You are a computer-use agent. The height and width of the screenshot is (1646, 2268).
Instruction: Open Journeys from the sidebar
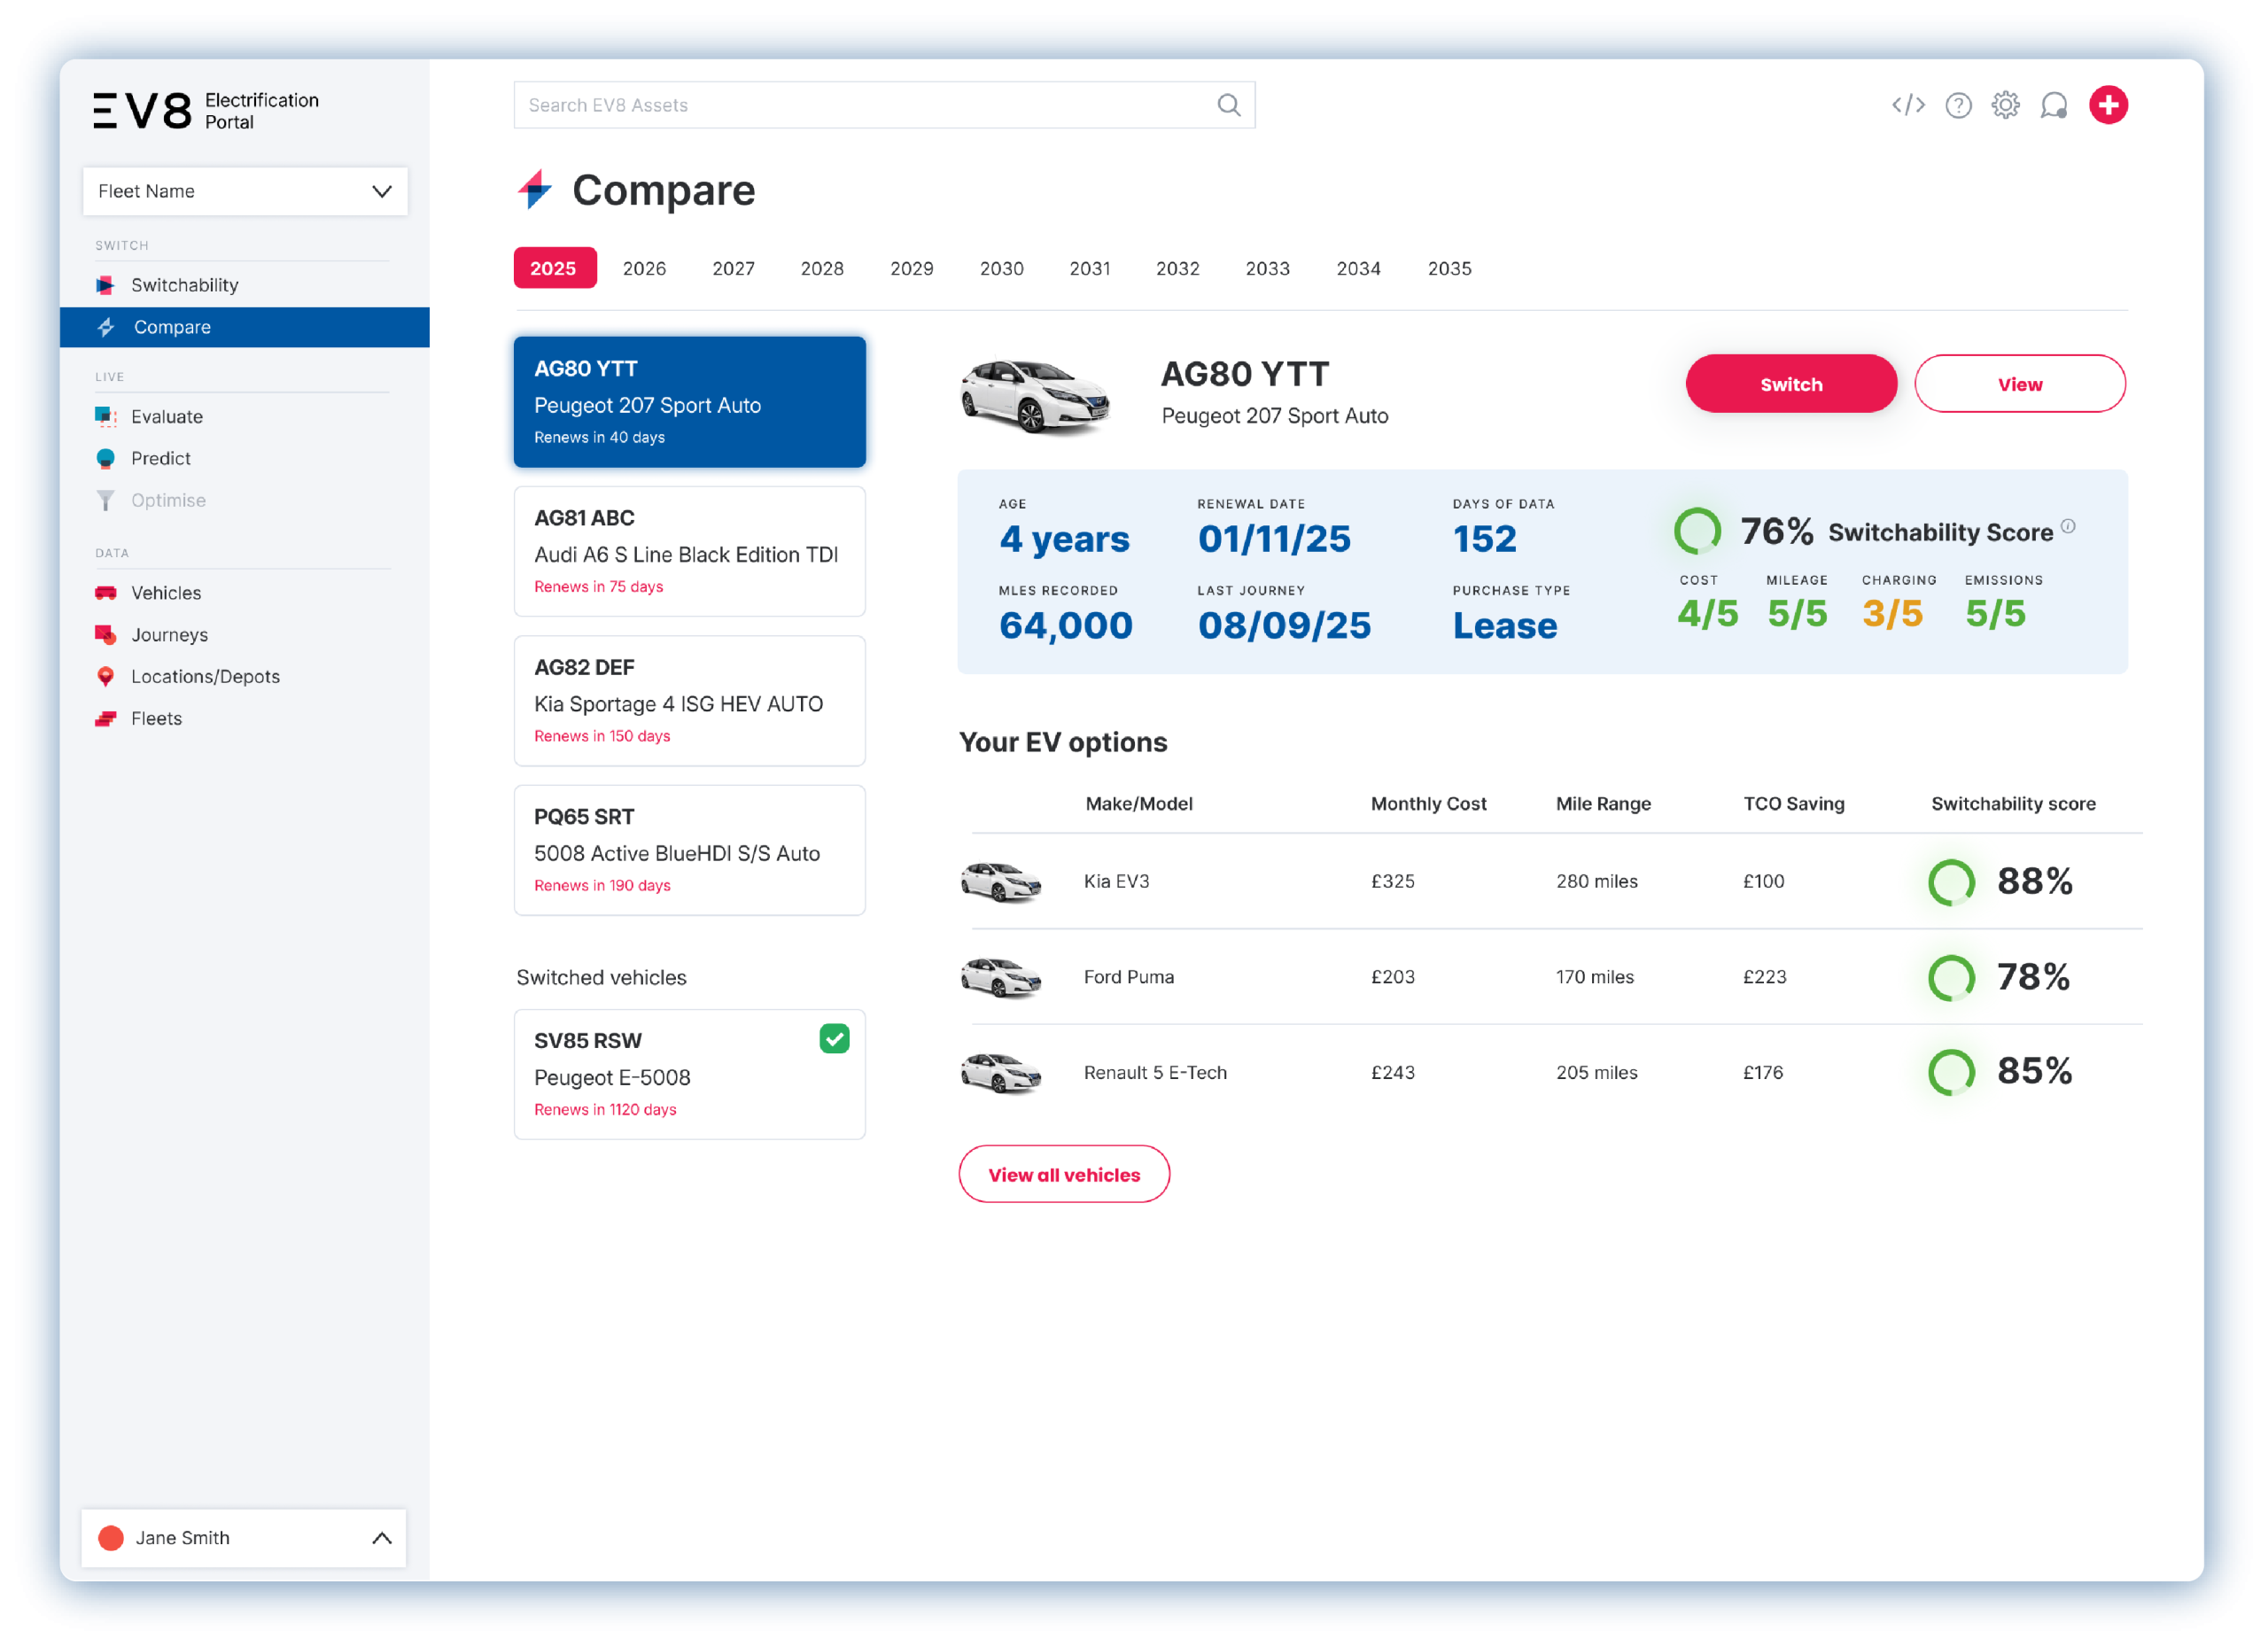tap(169, 635)
